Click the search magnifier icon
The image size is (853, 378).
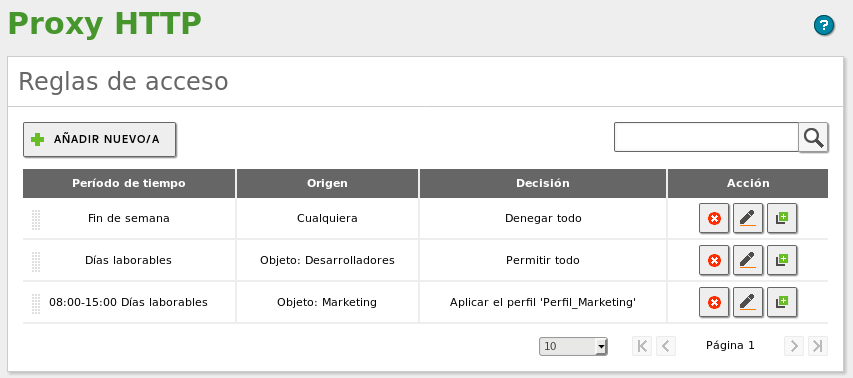click(x=813, y=137)
